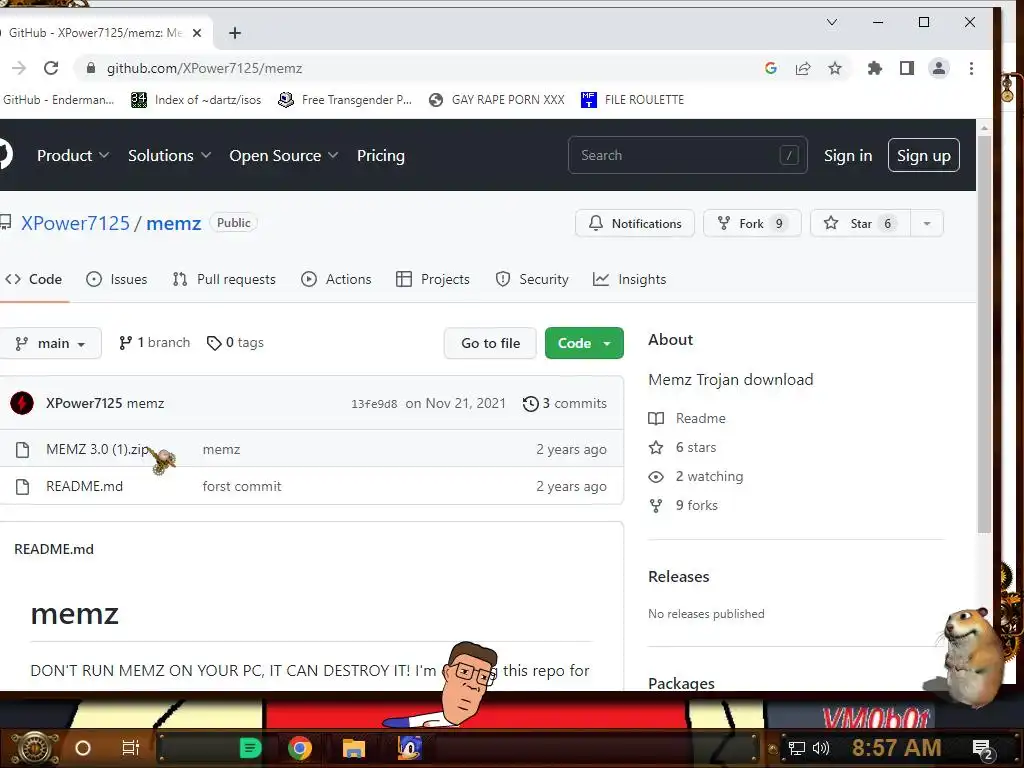Open the Chrome profile avatar
1024x768 pixels.
point(938,68)
